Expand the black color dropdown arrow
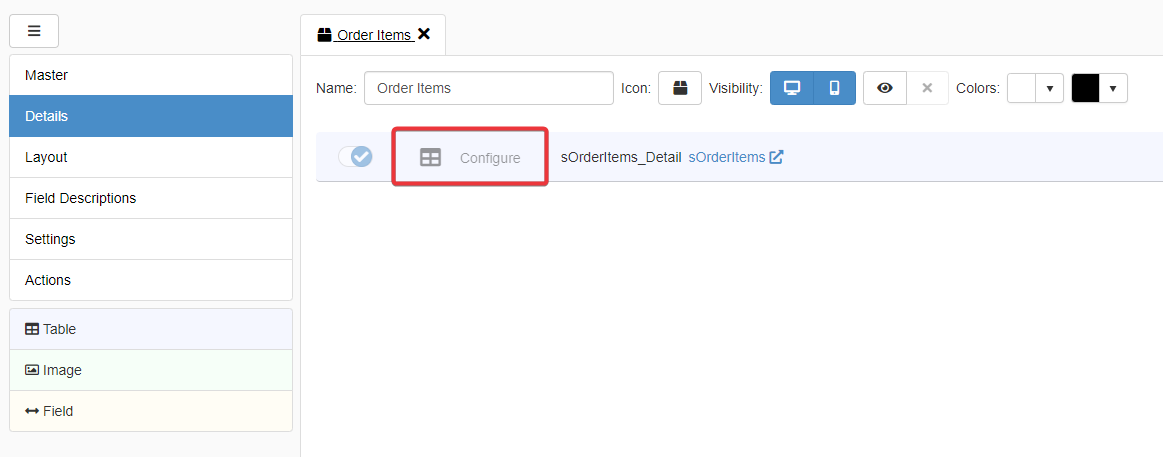This screenshot has height=457, width=1163. point(1113,88)
